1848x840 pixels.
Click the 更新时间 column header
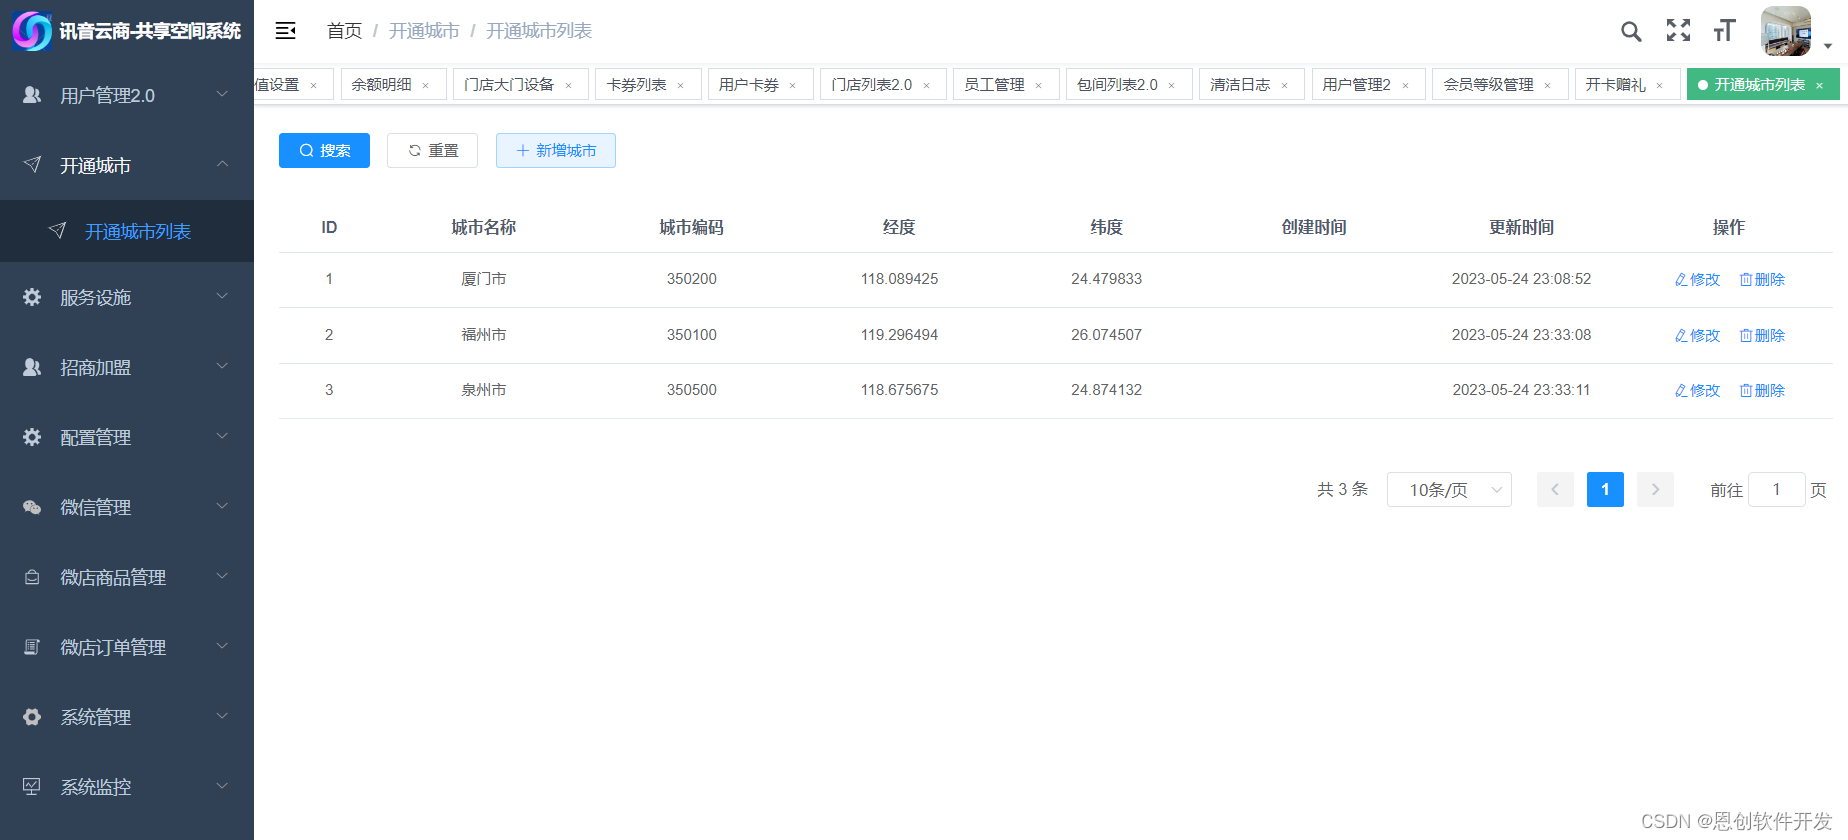(x=1521, y=228)
